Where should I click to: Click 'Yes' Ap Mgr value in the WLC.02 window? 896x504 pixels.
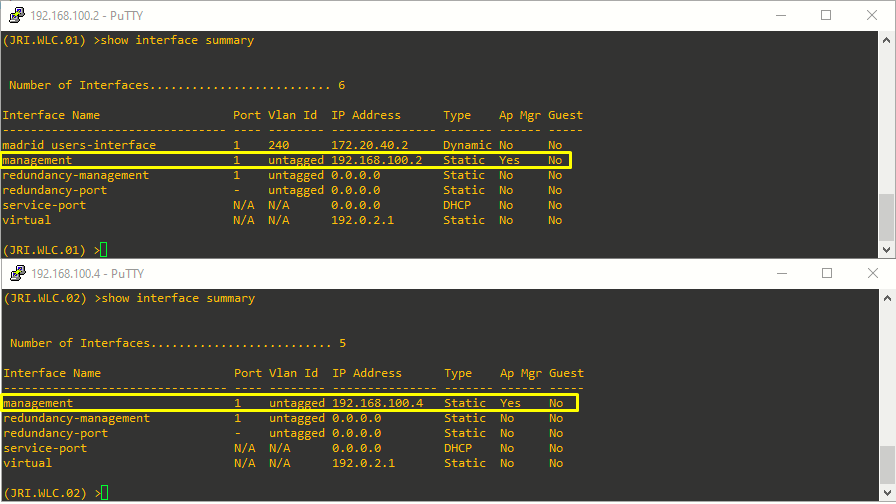point(510,403)
